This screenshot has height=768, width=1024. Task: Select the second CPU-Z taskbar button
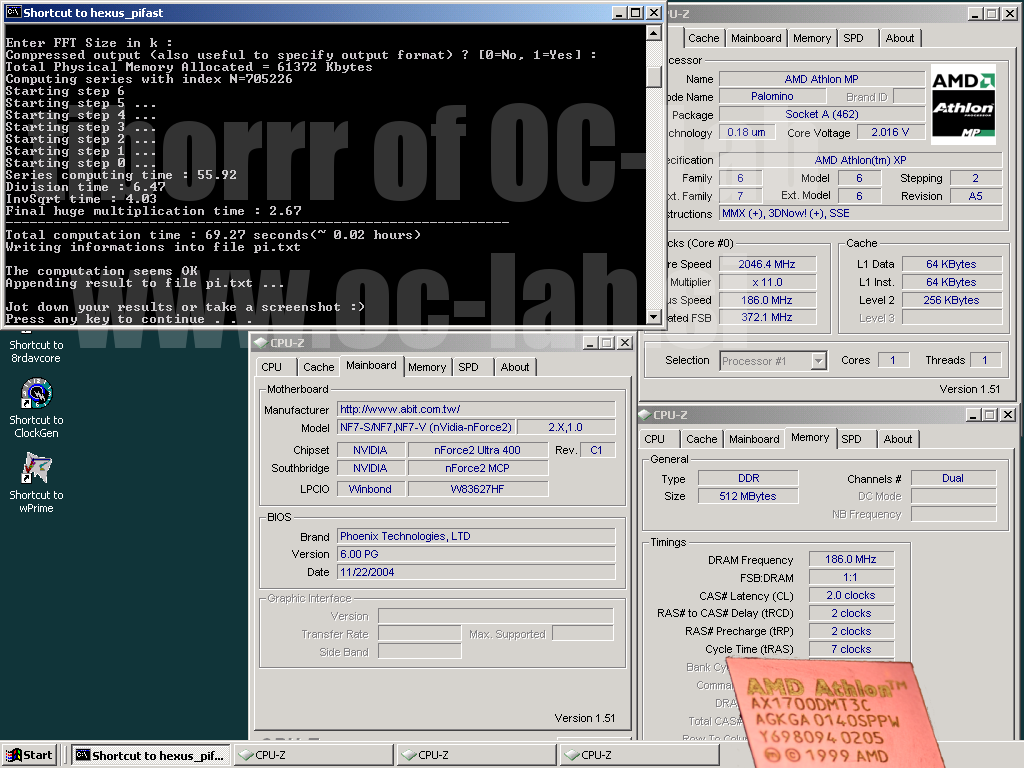coord(477,755)
